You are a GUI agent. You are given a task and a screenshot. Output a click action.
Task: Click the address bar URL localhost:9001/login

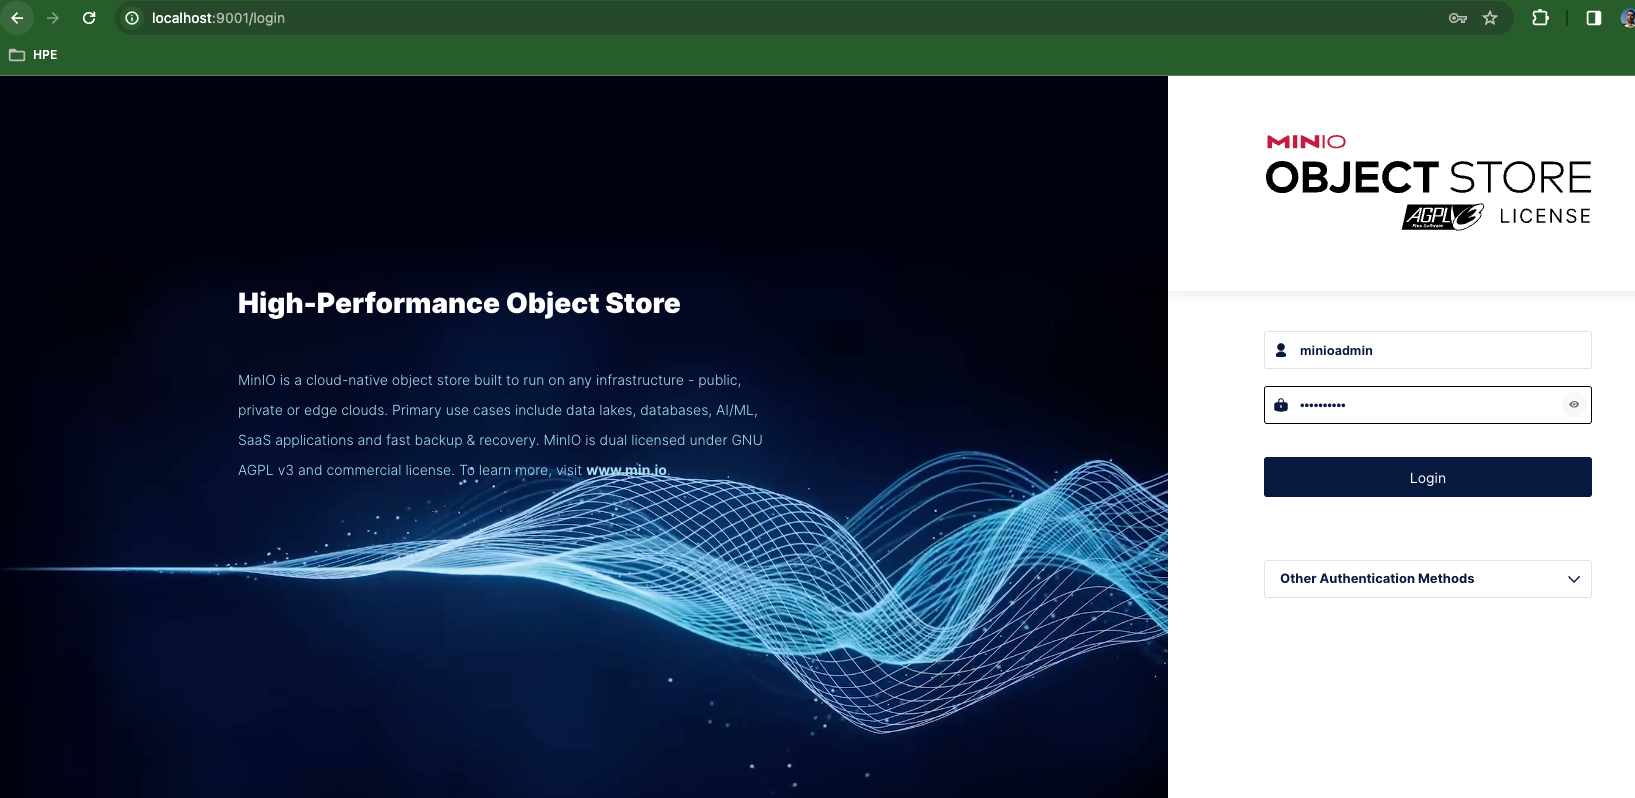coord(218,18)
